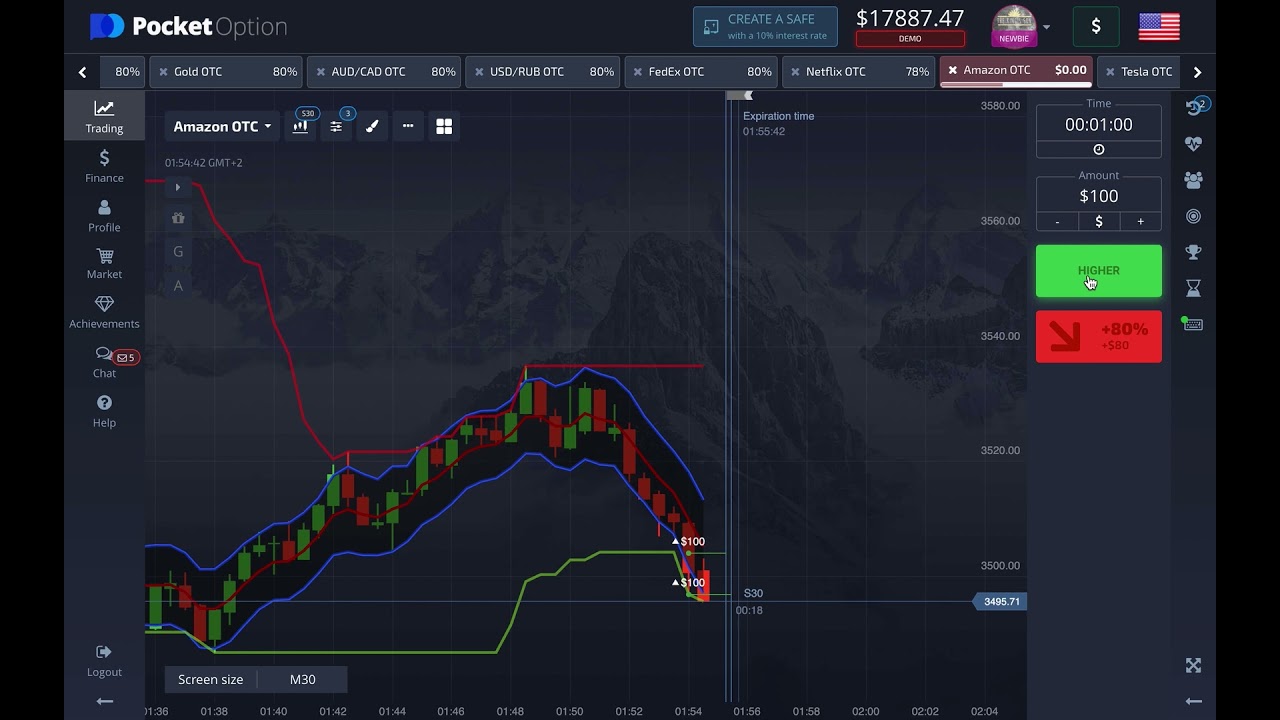
Task: Open the Market section
Action: (x=104, y=263)
